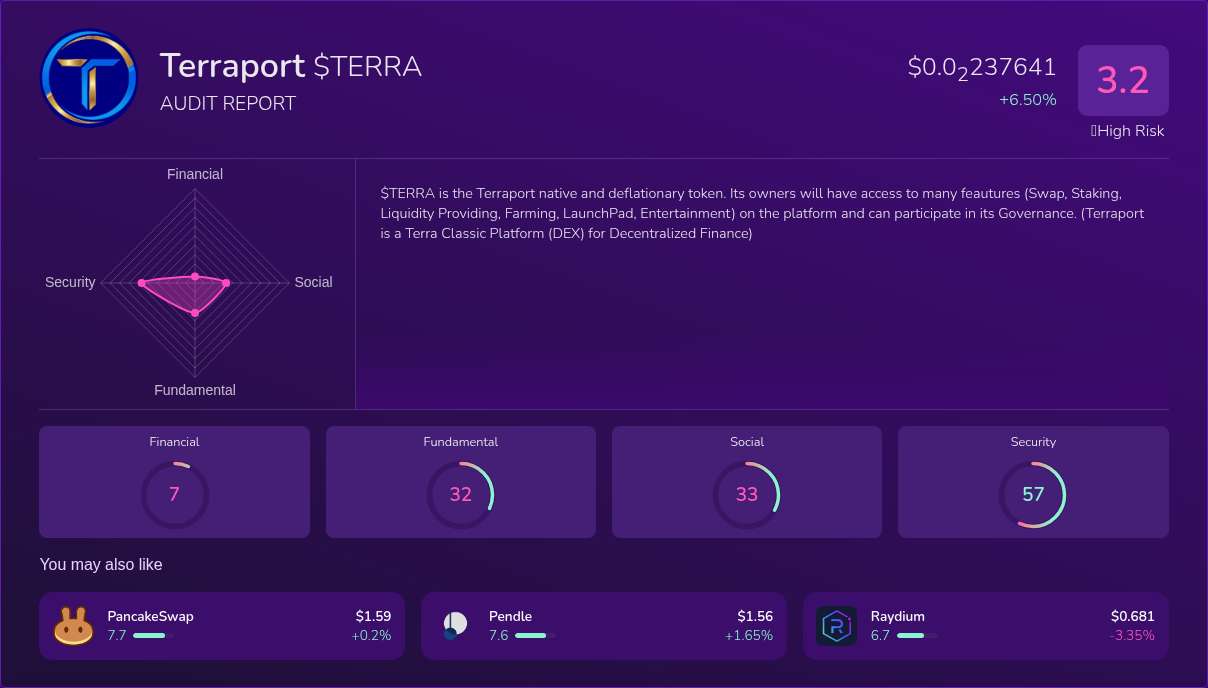Image resolution: width=1208 pixels, height=688 pixels.
Task: Click the Financial label on the radar chart
Action: click(x=194, y=174)
